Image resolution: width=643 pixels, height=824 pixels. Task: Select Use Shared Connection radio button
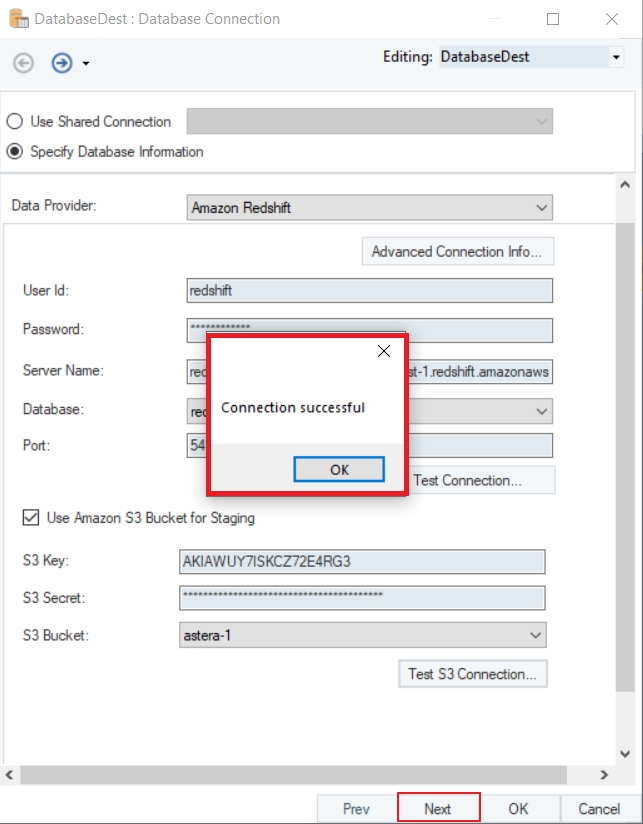(x=15, y=122)
